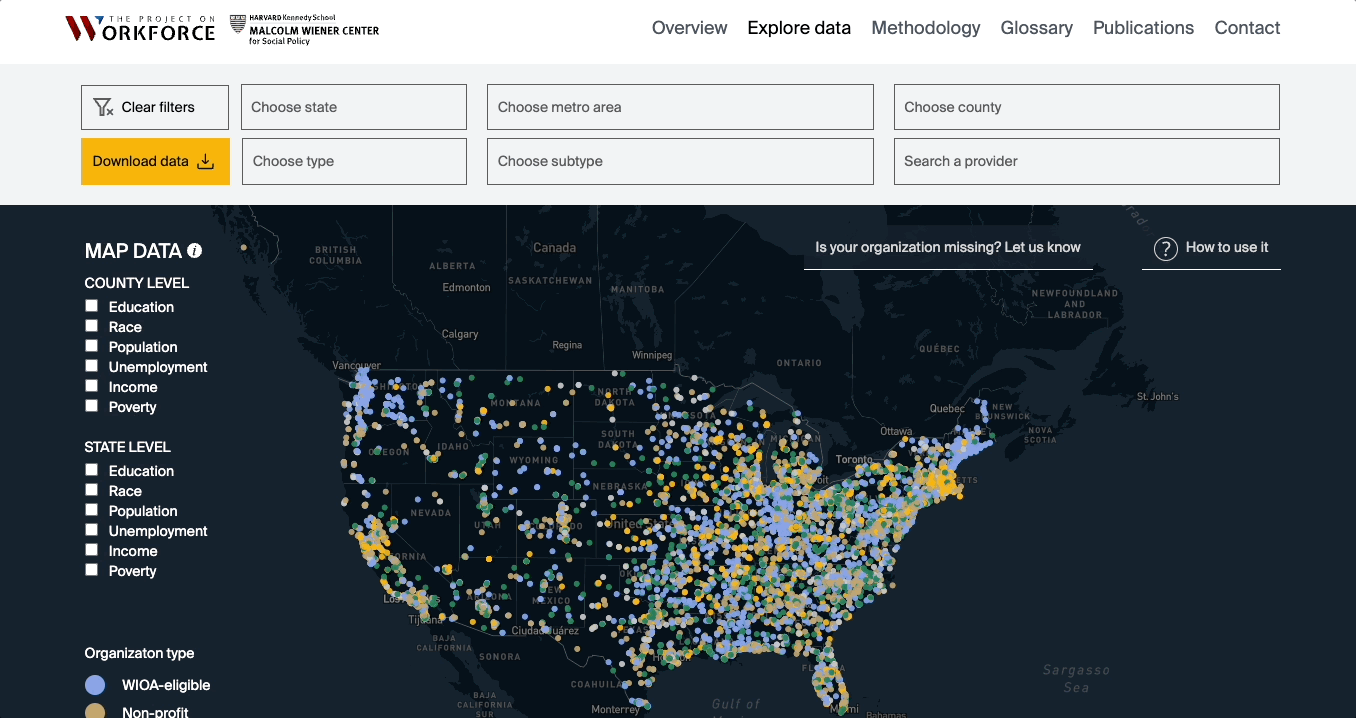
Task: Click 'Is your organization missing? Let us know'
Action: pos(947,247)
